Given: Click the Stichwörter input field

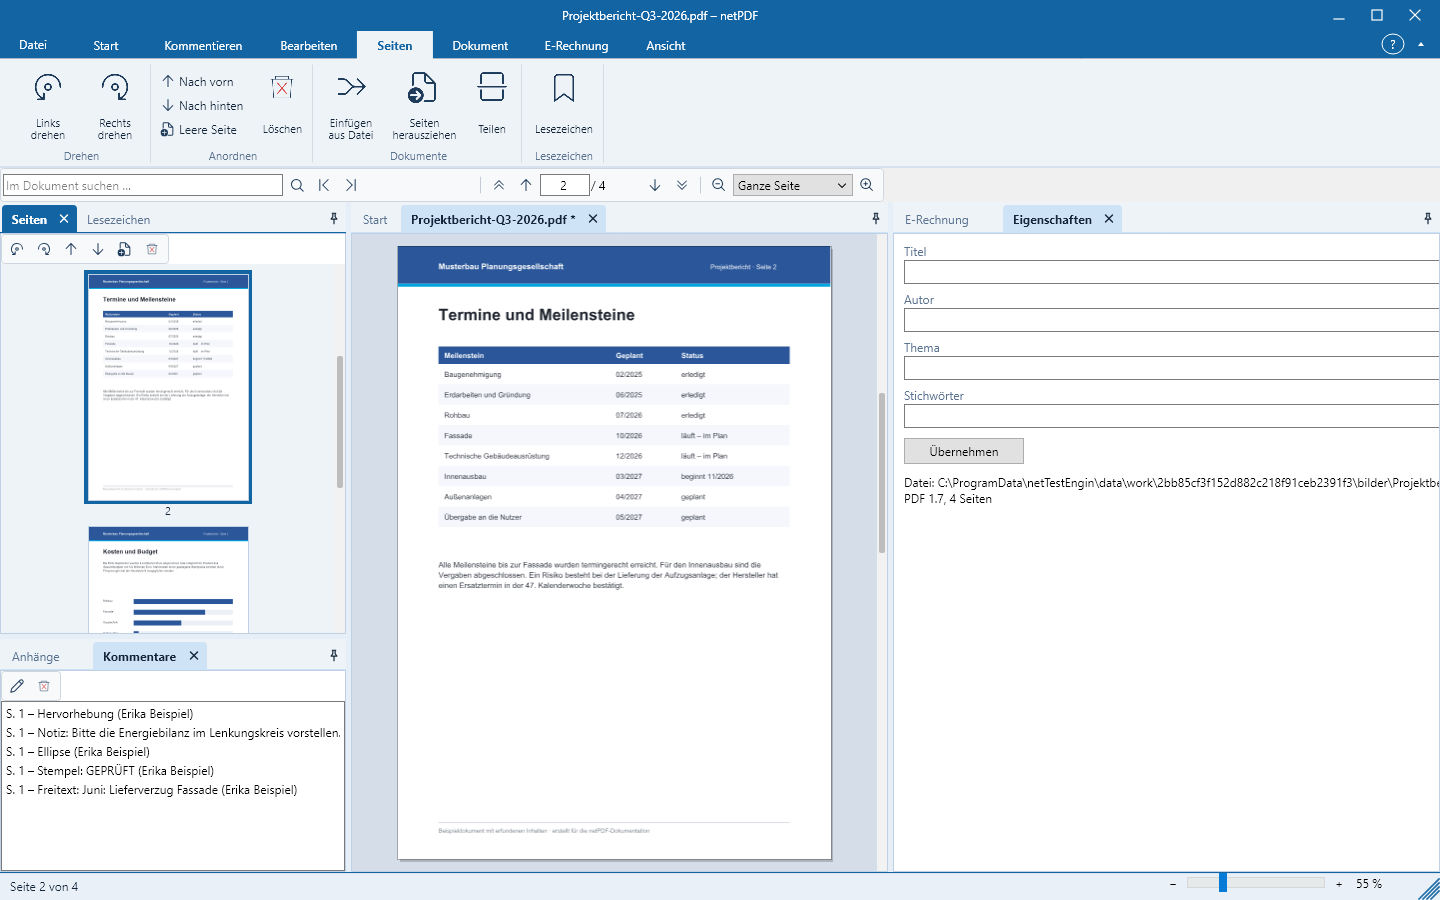Looking at the screenshot, I should (1171, 416).
